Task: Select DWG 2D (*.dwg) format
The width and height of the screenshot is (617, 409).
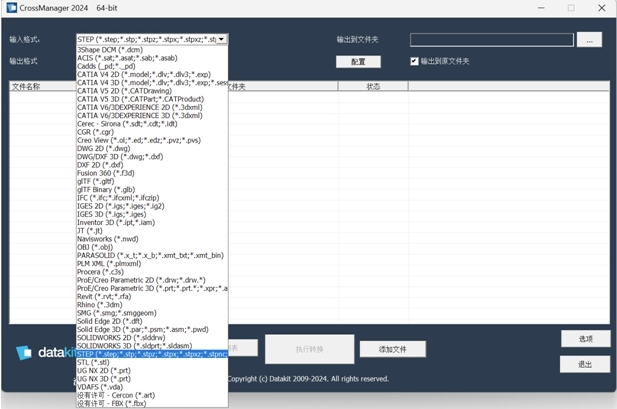Action: pyautogui.click(x=152, y=148)
